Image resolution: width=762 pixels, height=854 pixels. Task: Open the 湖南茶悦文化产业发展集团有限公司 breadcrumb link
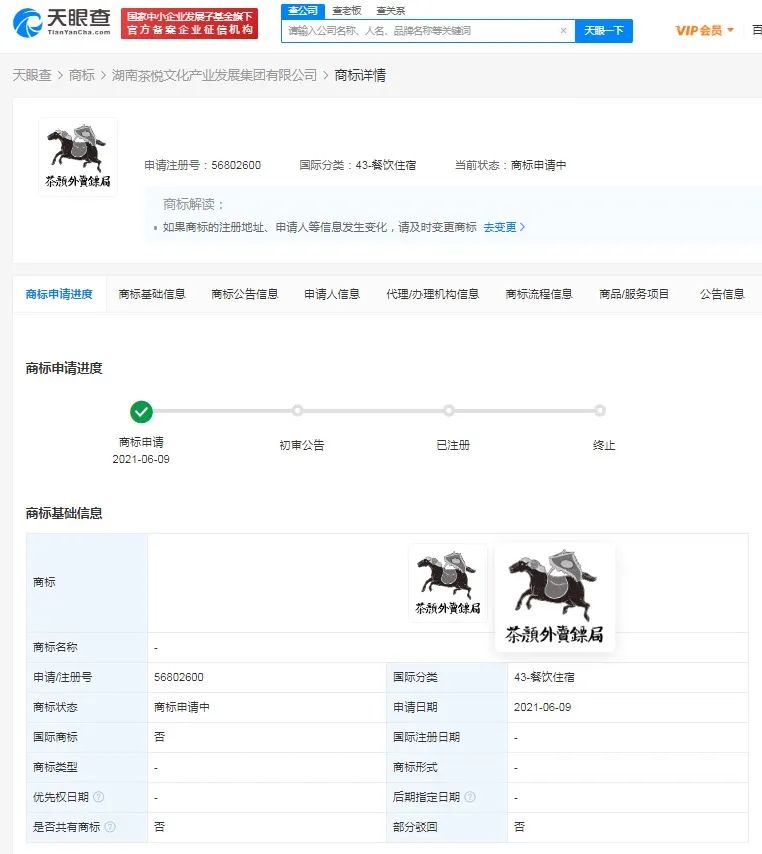pyautogui.click(x=214, y=75)
